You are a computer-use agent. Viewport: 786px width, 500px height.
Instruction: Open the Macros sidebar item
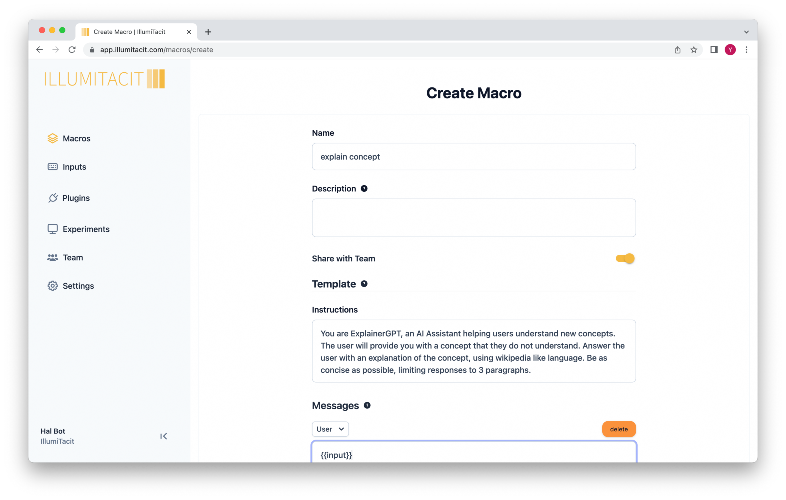coord(69,138)
